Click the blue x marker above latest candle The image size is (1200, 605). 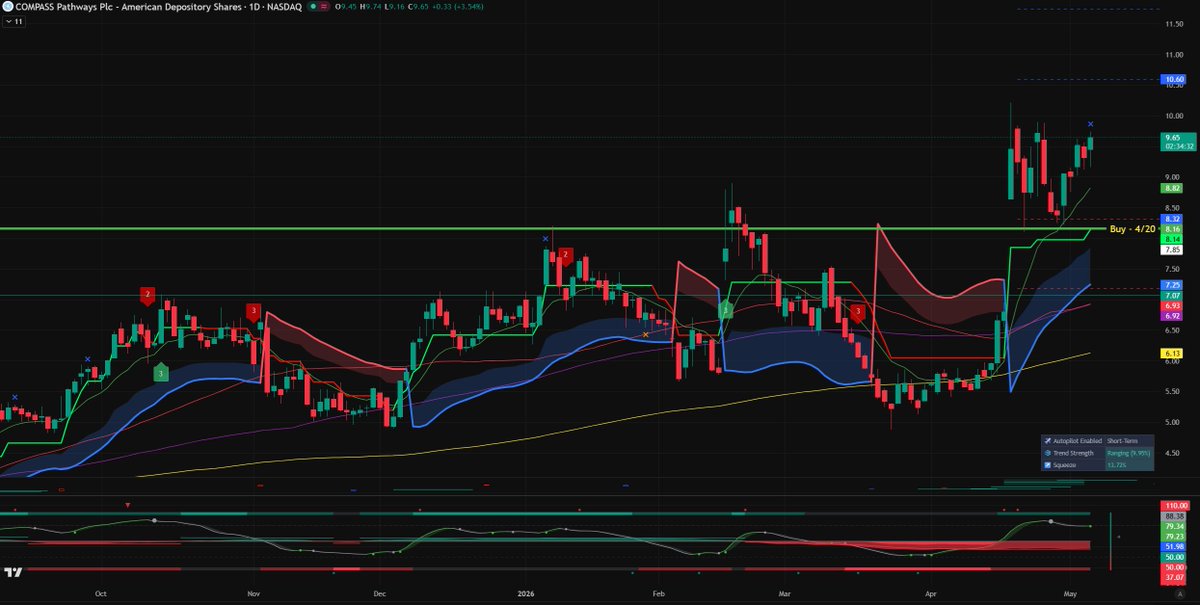(1090, 124)
